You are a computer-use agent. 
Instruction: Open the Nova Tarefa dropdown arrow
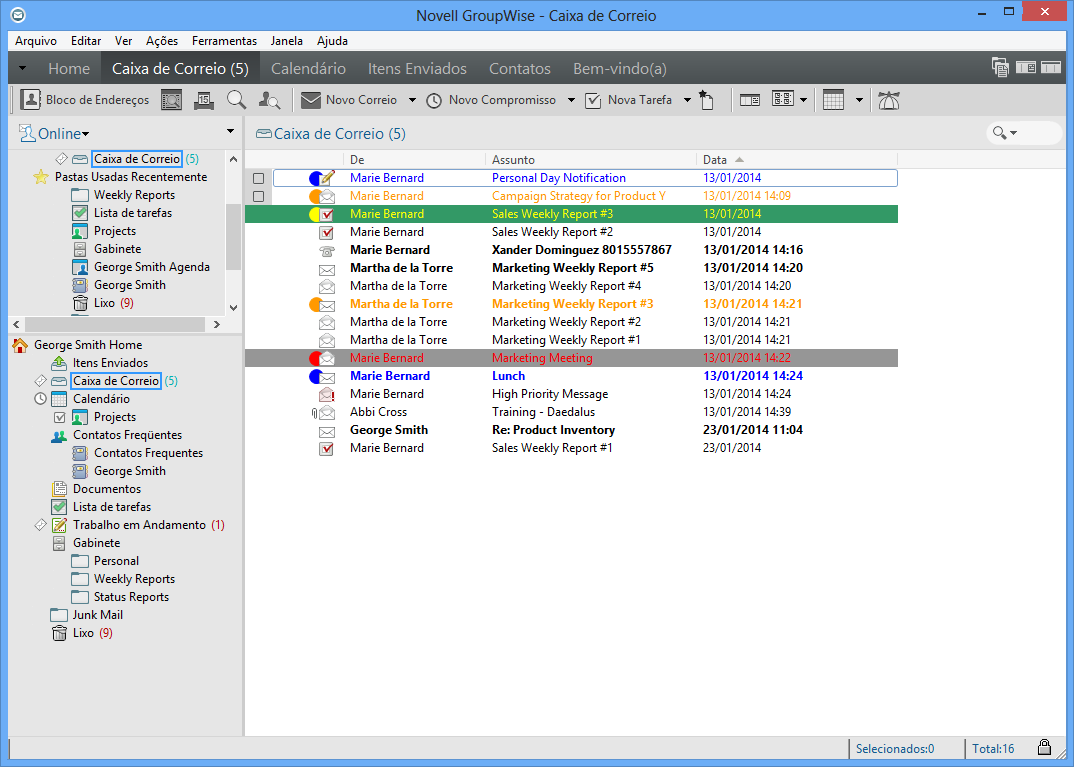tap(687, 100)
